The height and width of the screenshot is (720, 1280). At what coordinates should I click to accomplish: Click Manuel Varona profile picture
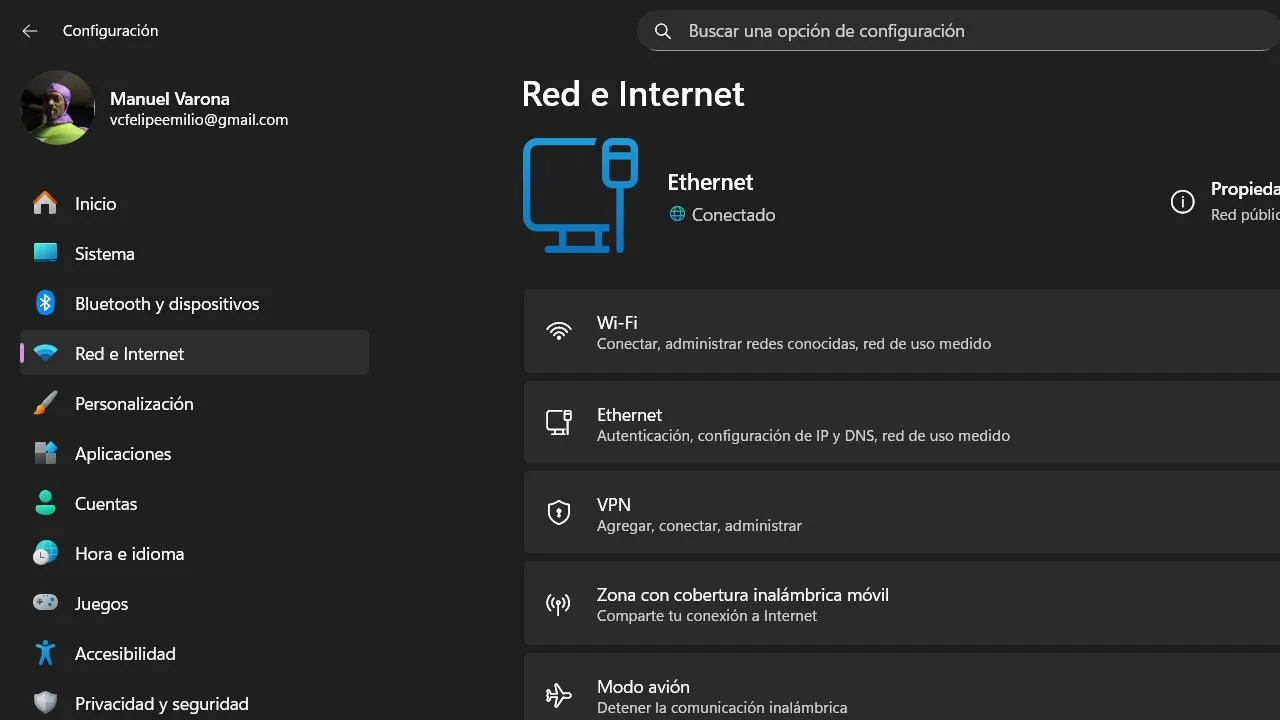[58, 108]
